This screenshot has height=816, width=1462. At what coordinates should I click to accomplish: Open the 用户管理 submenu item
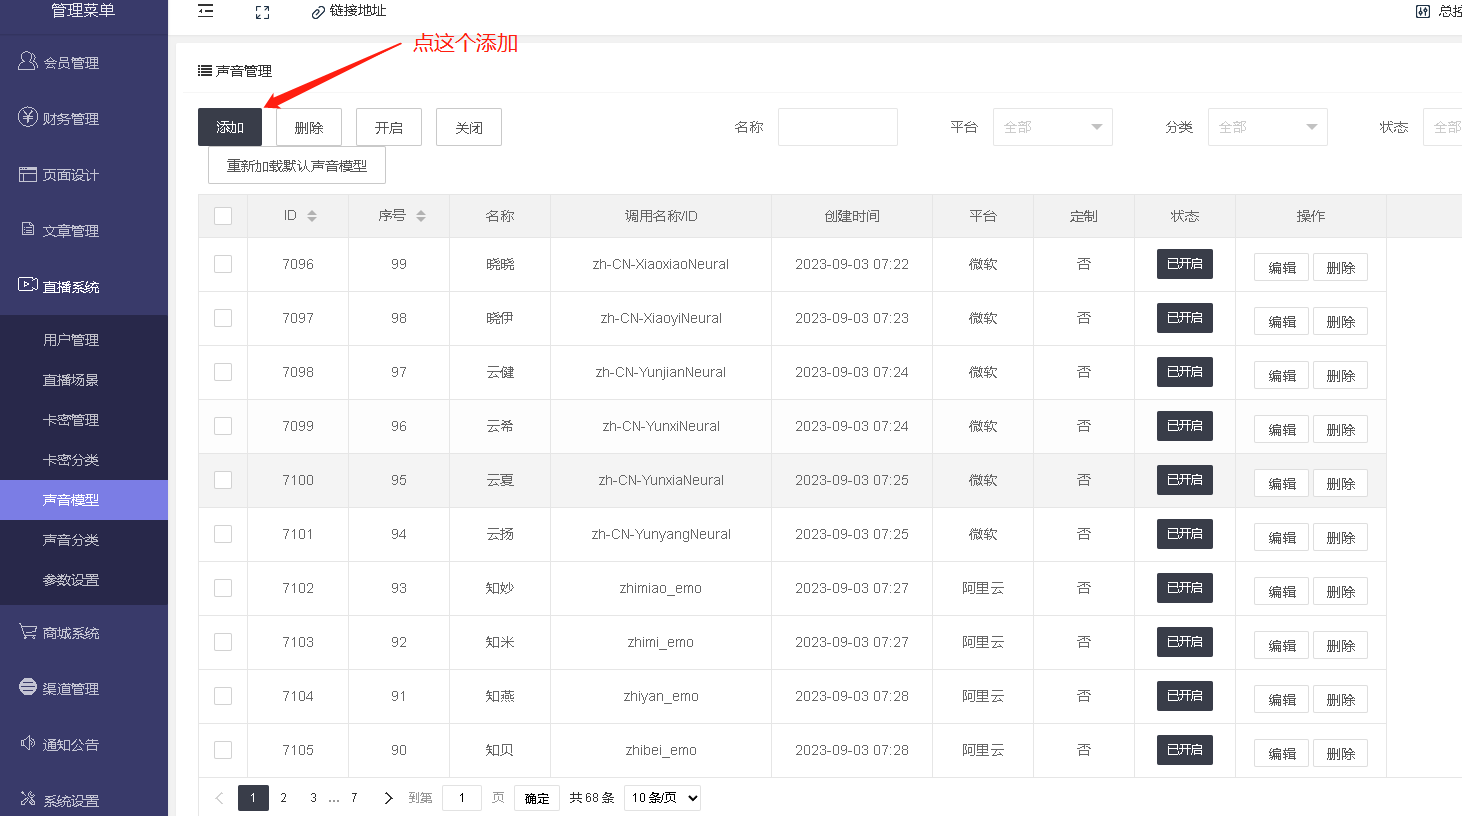click(84, 340)
